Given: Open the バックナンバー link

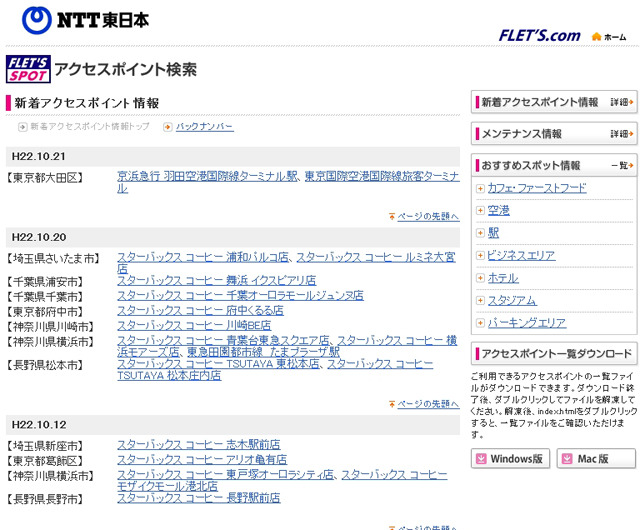Looking at the screenshot, I should (204, 127).
